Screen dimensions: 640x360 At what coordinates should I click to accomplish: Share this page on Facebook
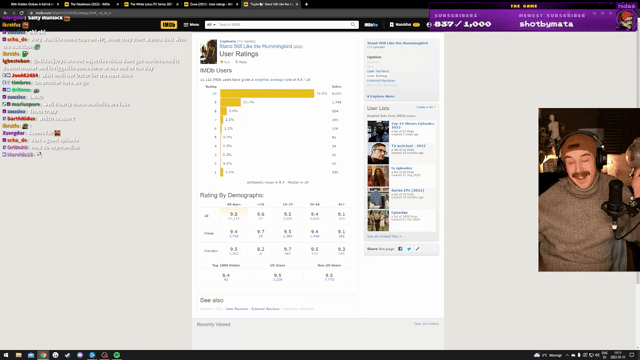(400, 249)
